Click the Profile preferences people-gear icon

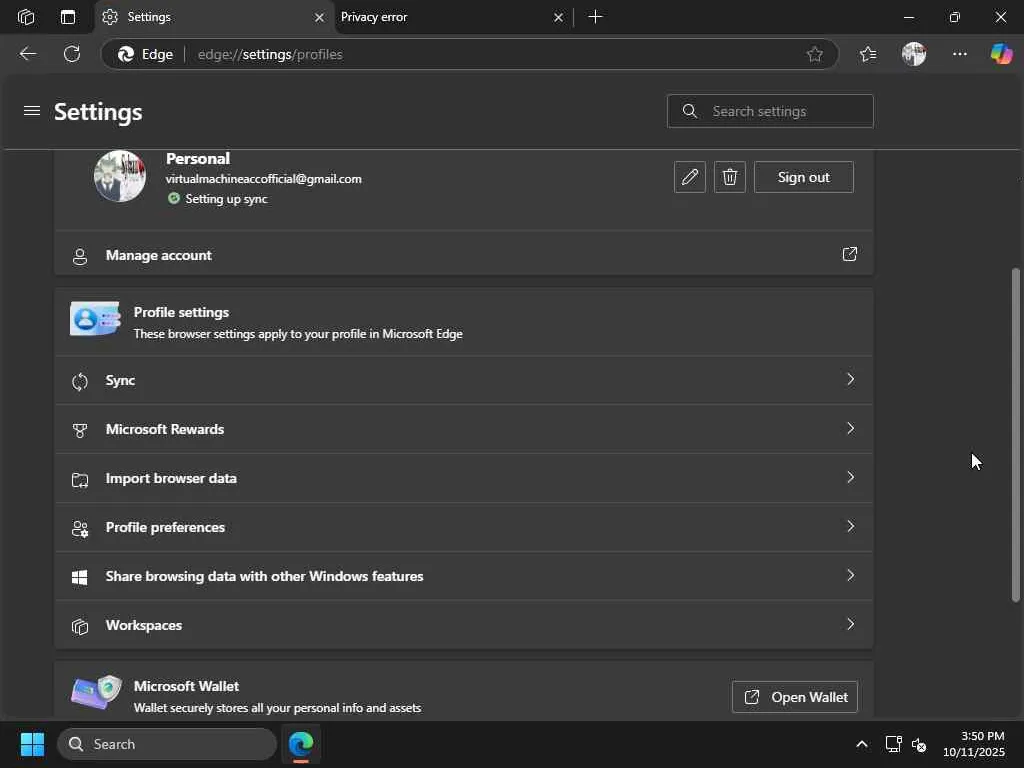[80, 528]
